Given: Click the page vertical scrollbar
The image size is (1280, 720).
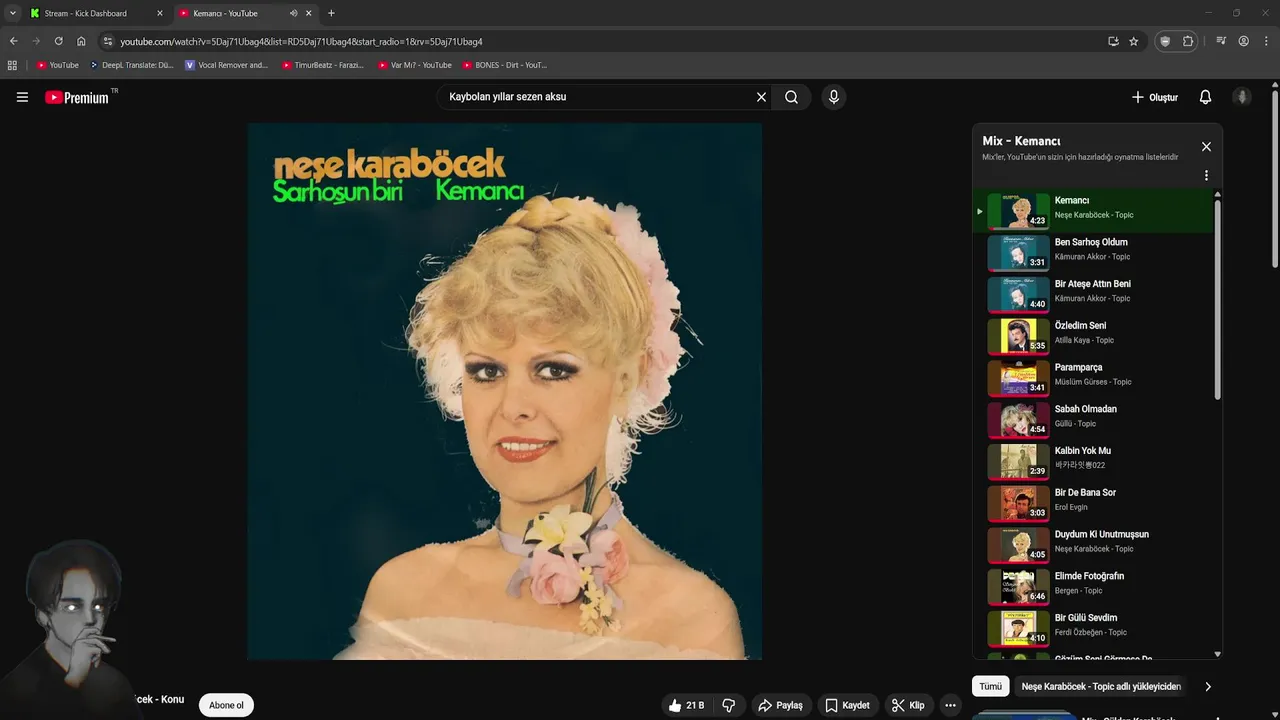Looking at the screenshot, I should coord(1275,180).
